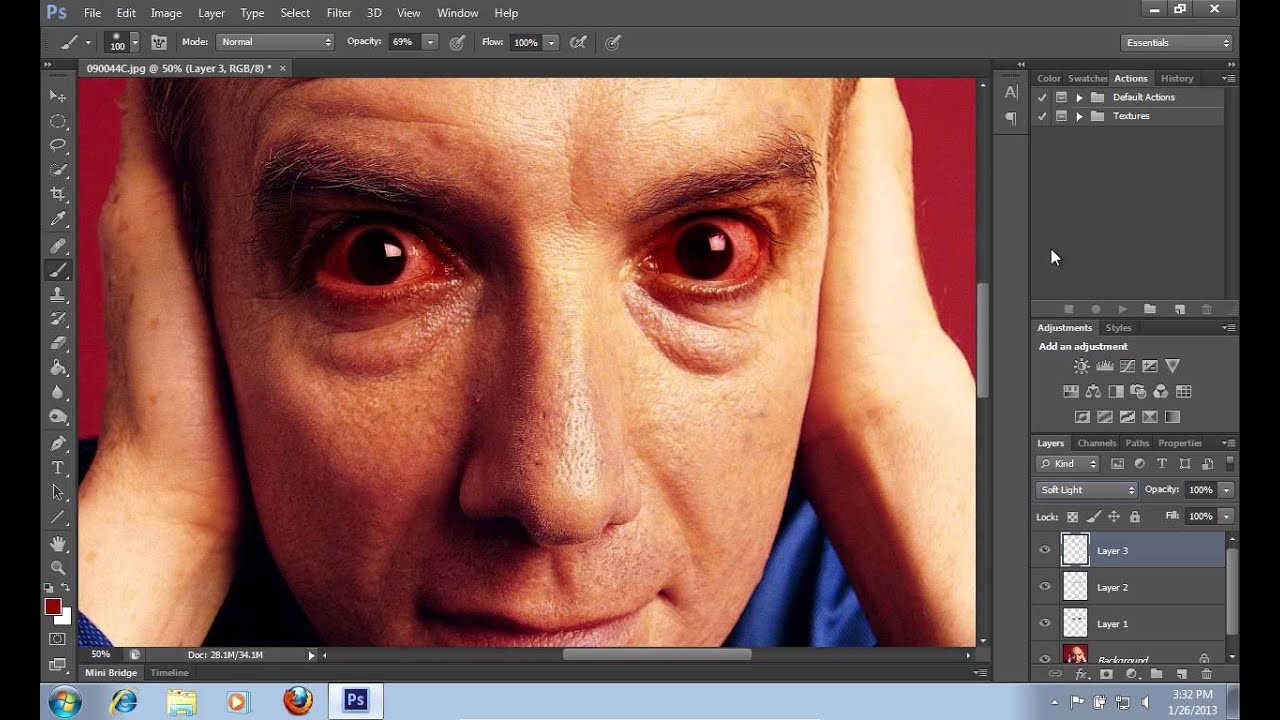Select the Pen tool

click(58, 443)
